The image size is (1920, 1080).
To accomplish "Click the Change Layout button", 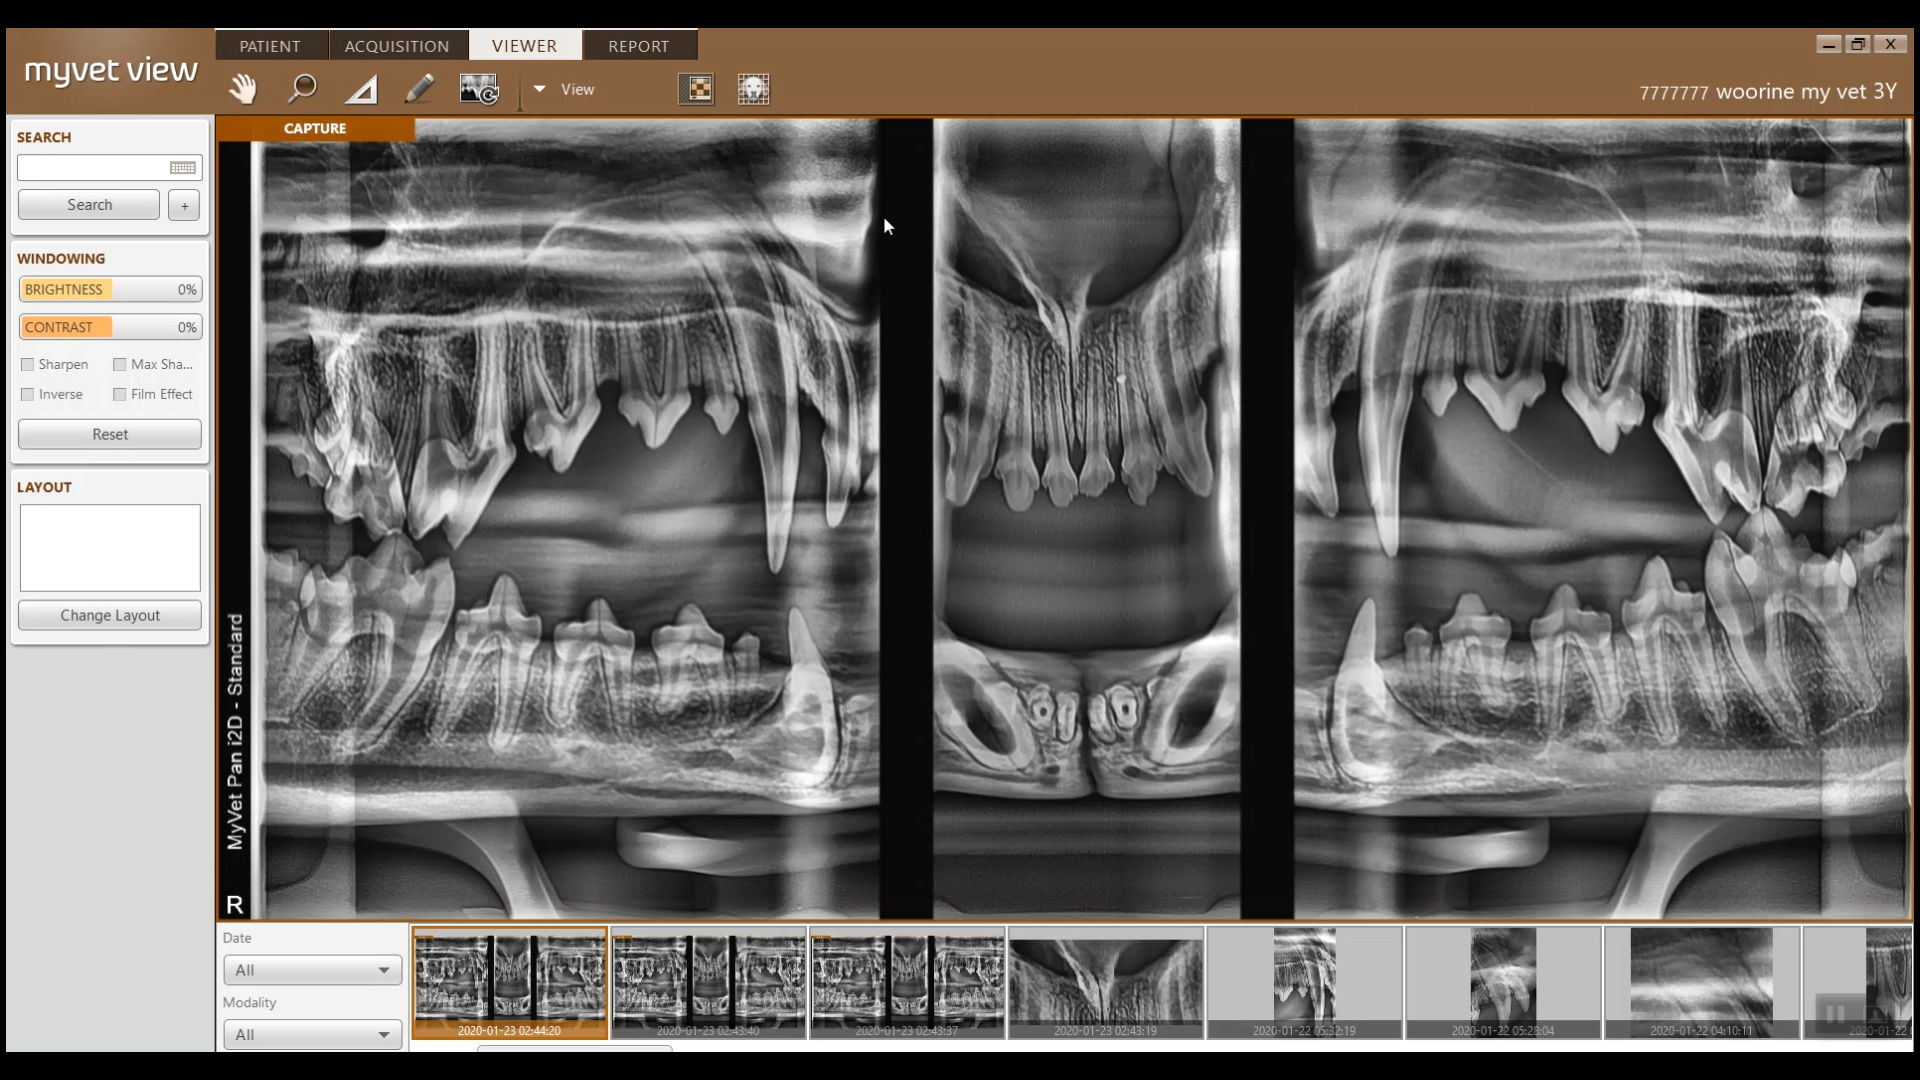I will tap(110, 615).
